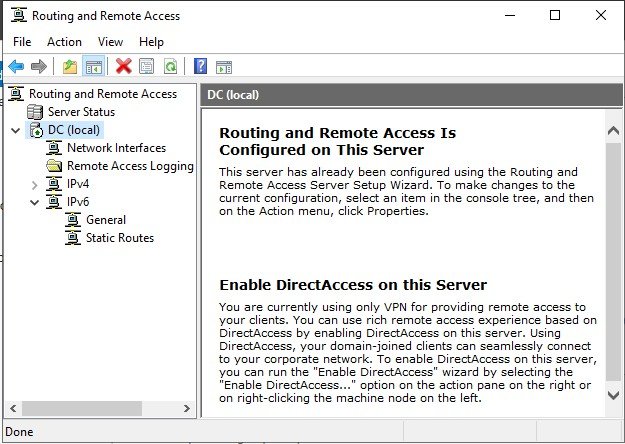The height and width of the screenshot is (444, 625).
Task: Select Static Routes under IPv6
Action: [120, 238]
